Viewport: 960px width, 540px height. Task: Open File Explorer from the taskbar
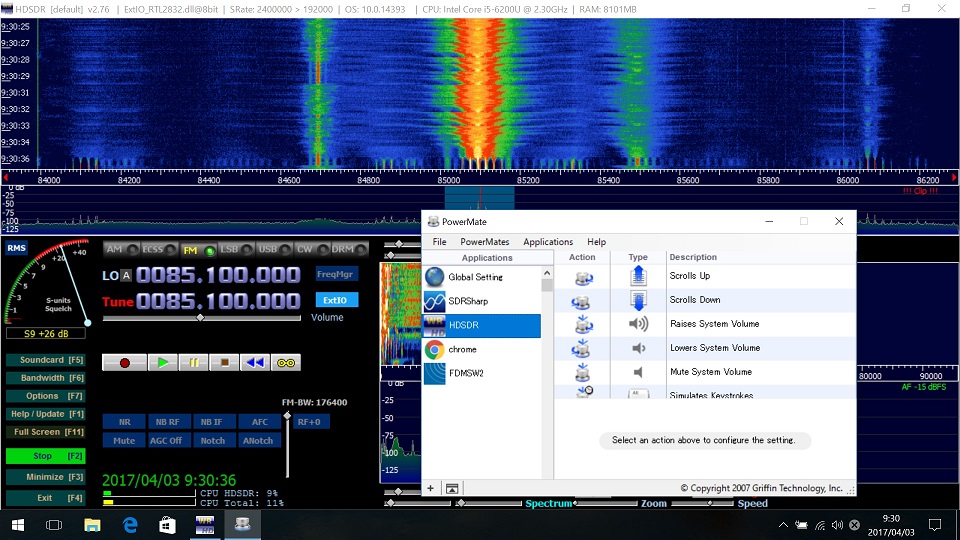(92, 525)
